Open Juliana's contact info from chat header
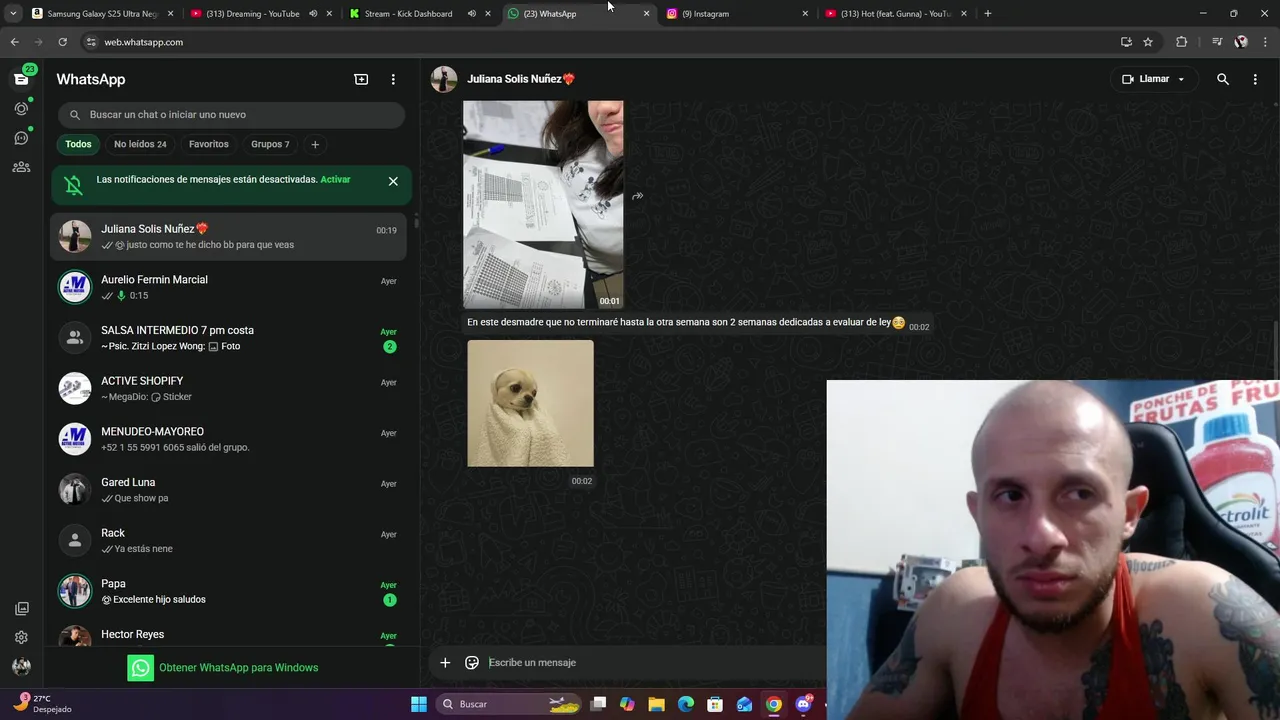 point(521,79)
